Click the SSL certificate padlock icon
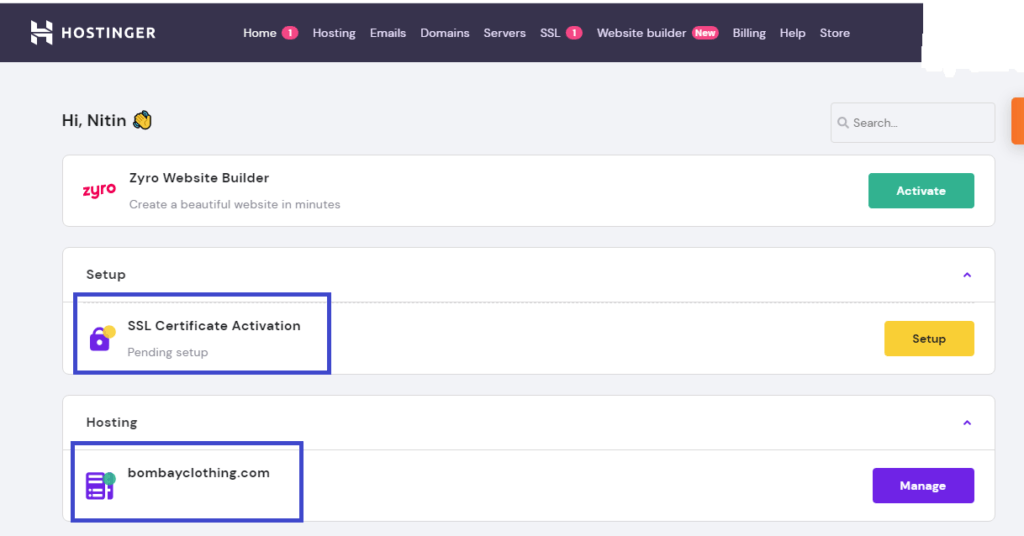This screenshot has width=1024, height=536. point(102,338)
